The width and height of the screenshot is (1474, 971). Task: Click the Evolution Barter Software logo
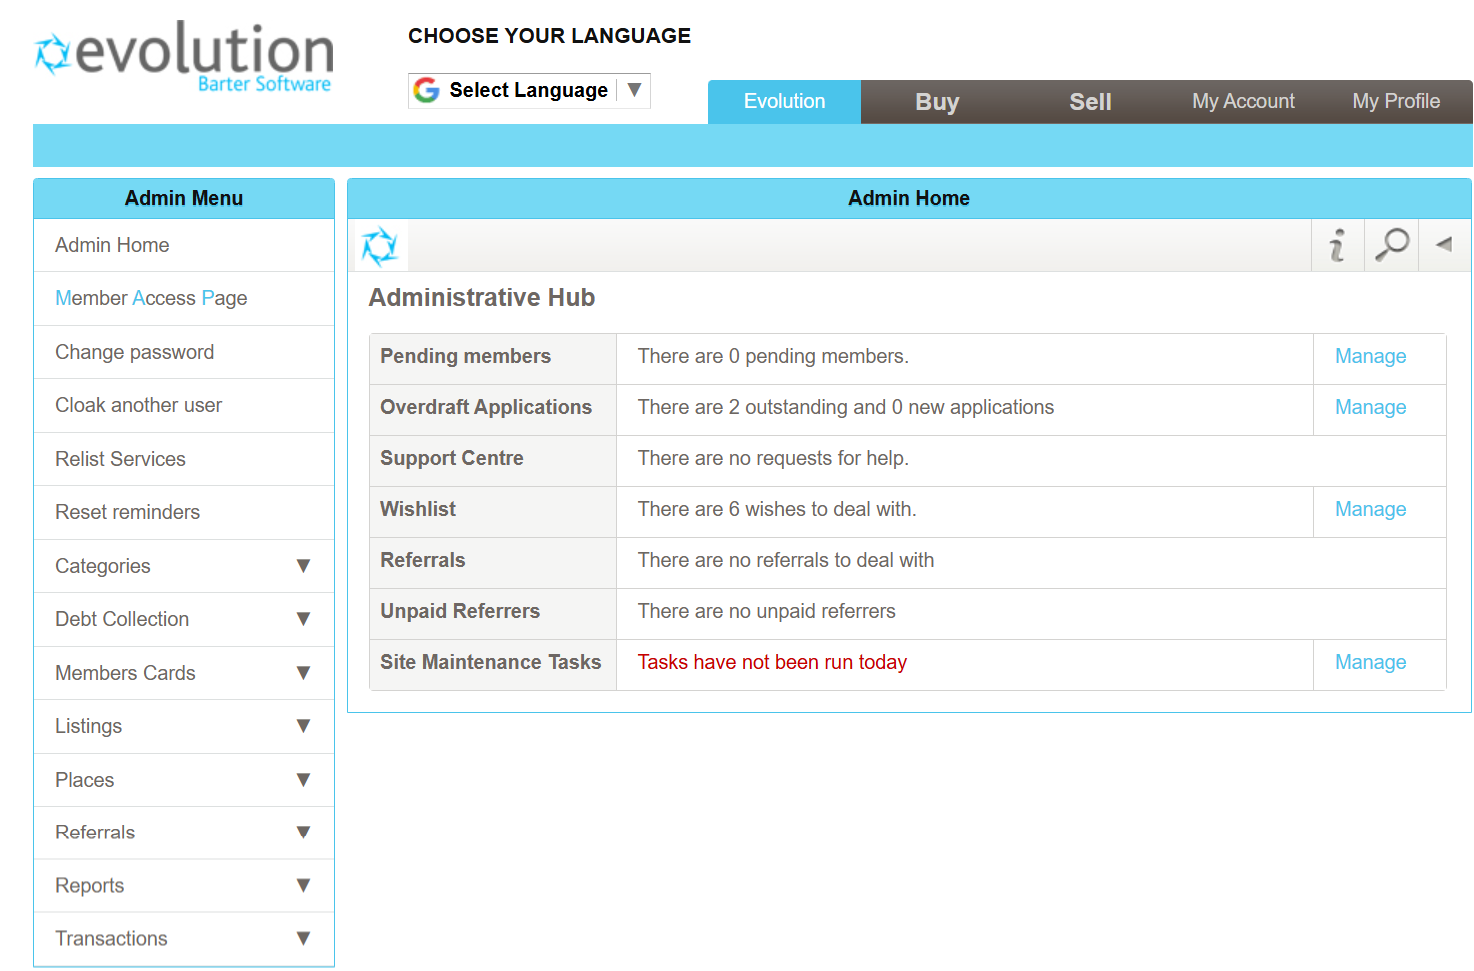185,58
